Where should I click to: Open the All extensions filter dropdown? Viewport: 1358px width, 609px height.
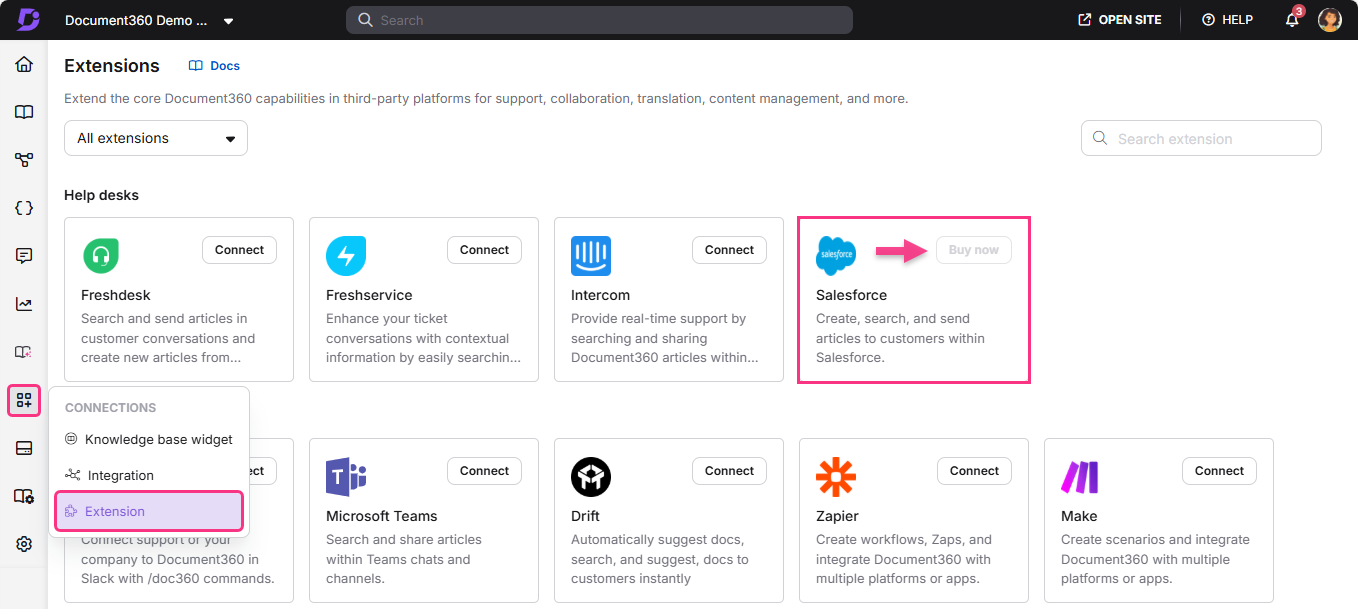tap(156, 138)
